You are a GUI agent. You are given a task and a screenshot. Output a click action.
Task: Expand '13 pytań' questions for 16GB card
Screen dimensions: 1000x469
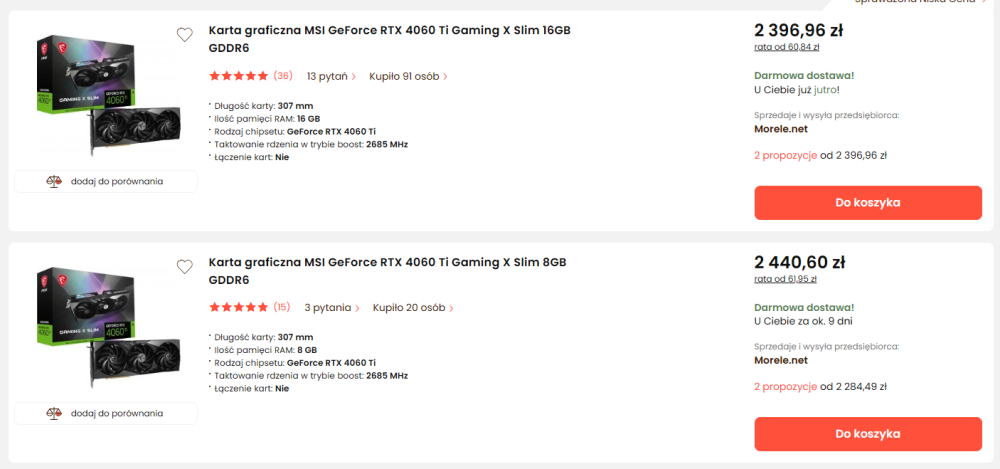click(x=331, y=76)
